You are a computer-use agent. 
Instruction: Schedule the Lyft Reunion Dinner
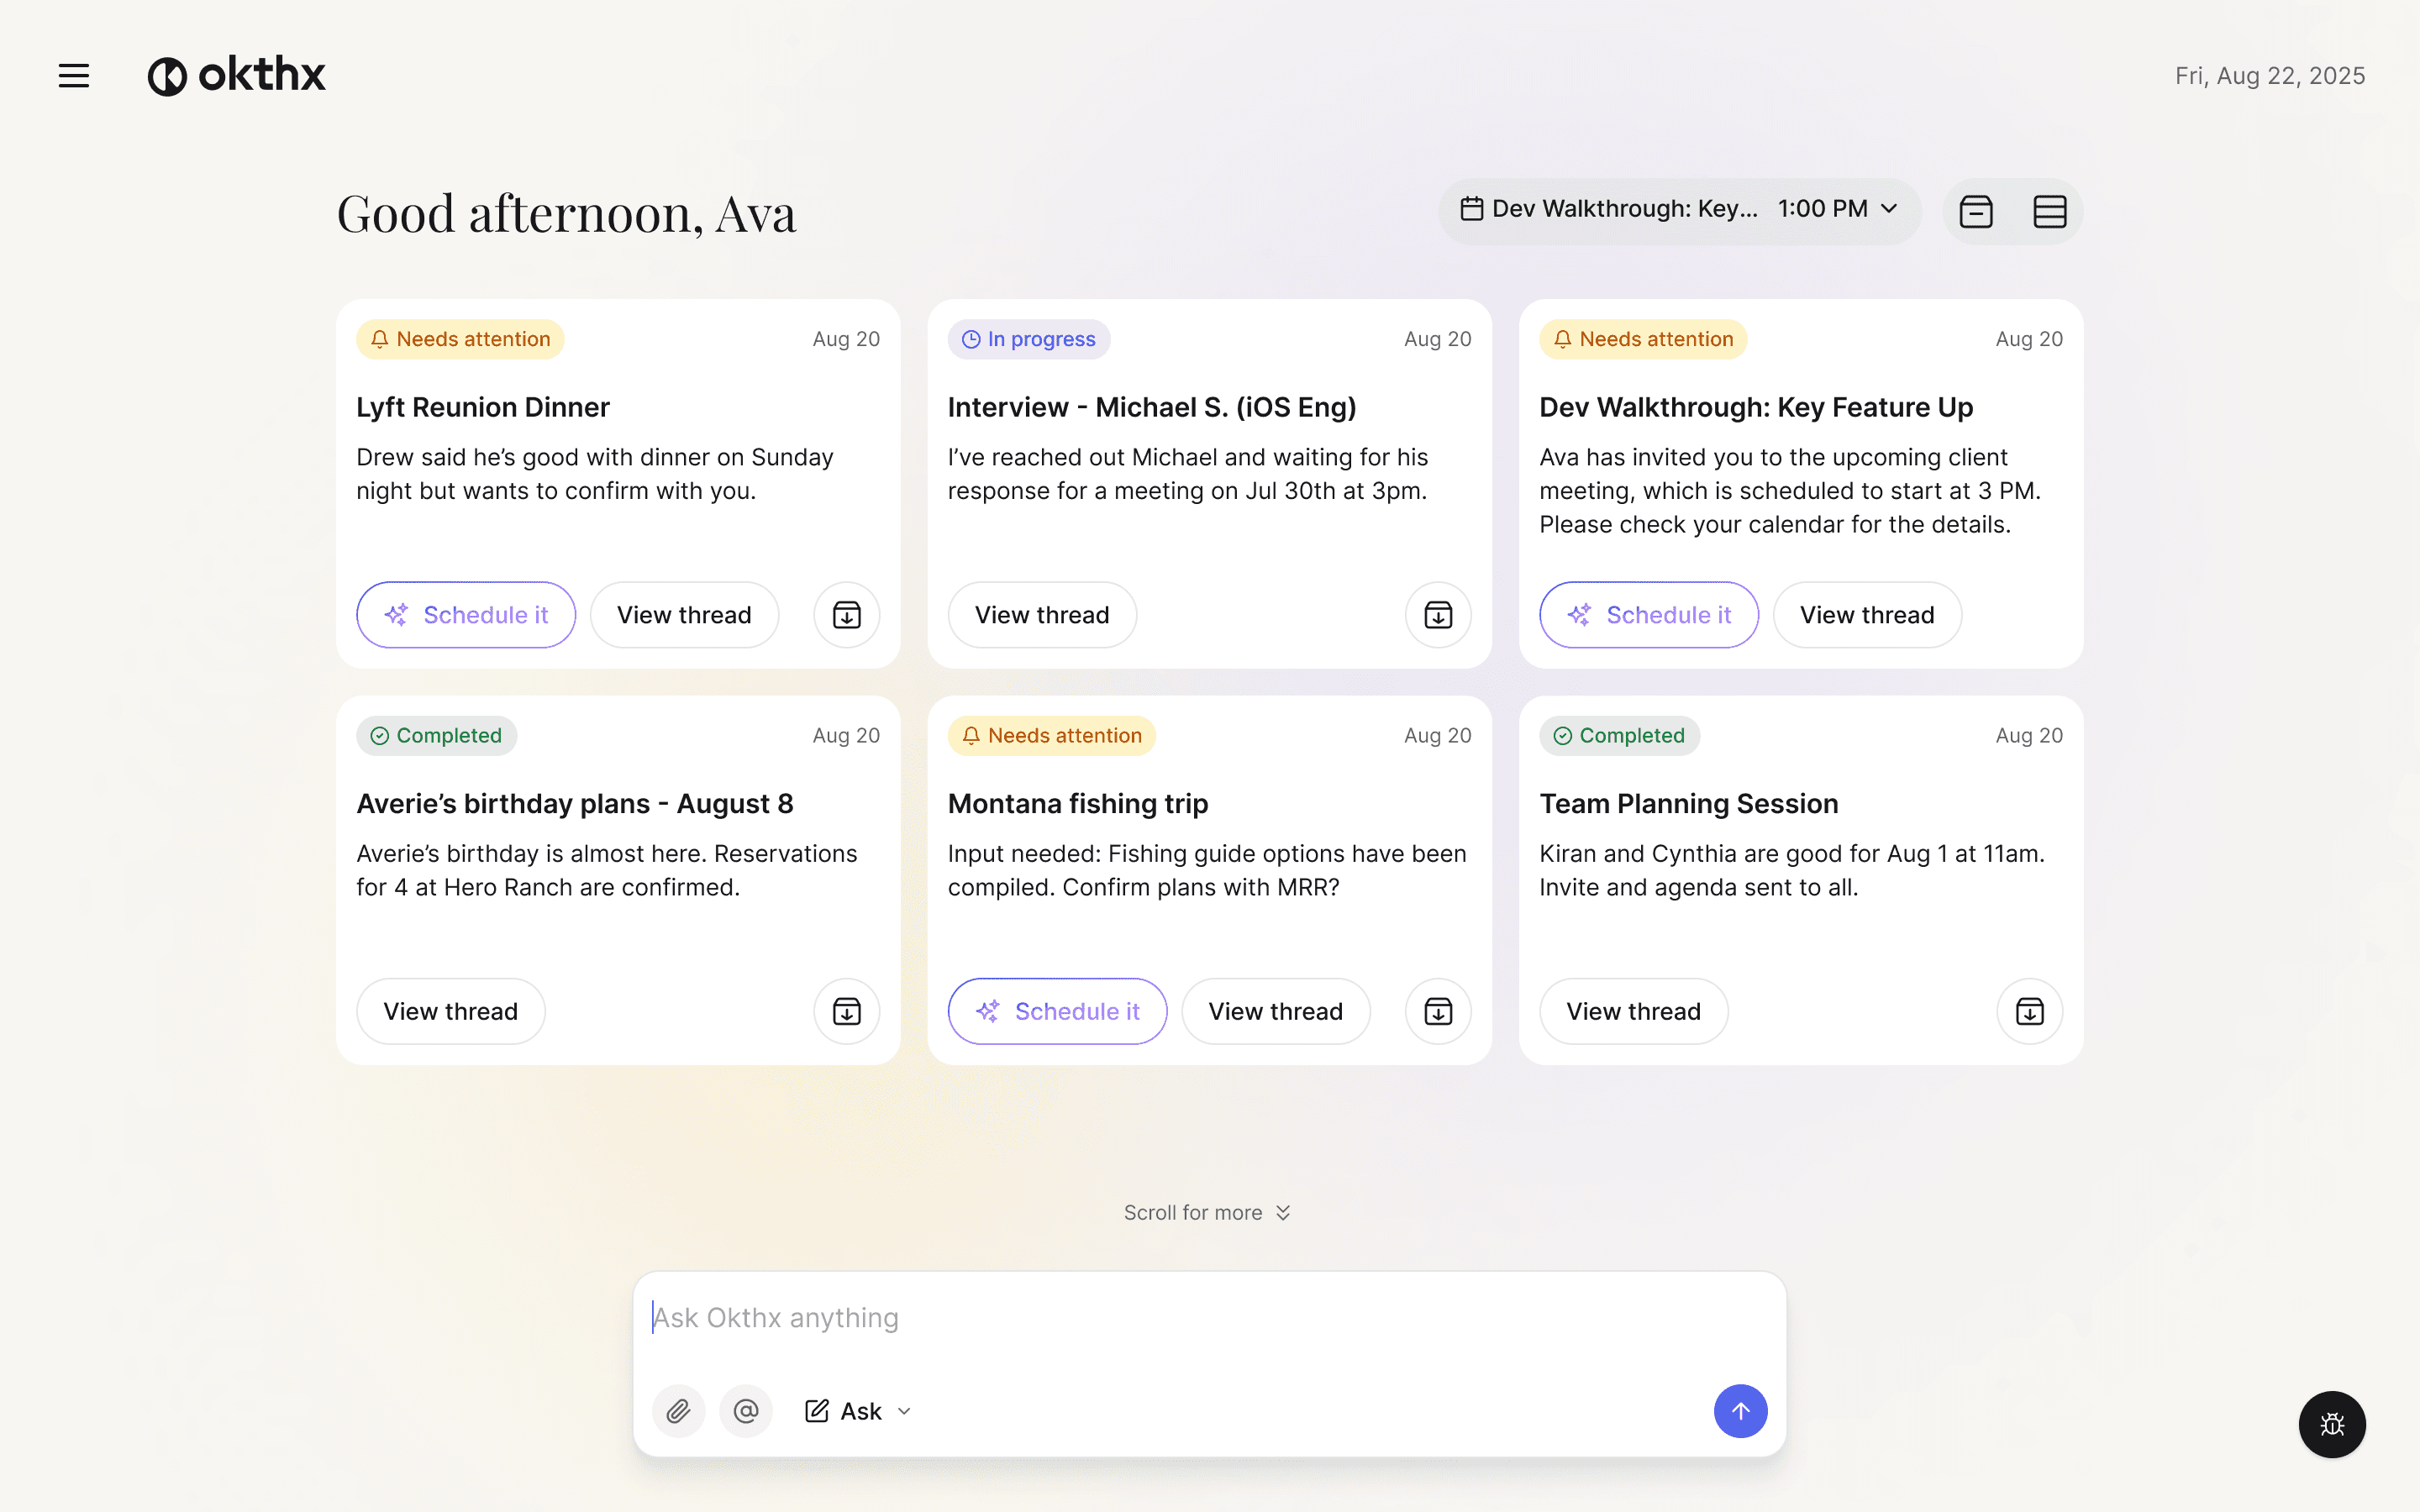point(466,614)
